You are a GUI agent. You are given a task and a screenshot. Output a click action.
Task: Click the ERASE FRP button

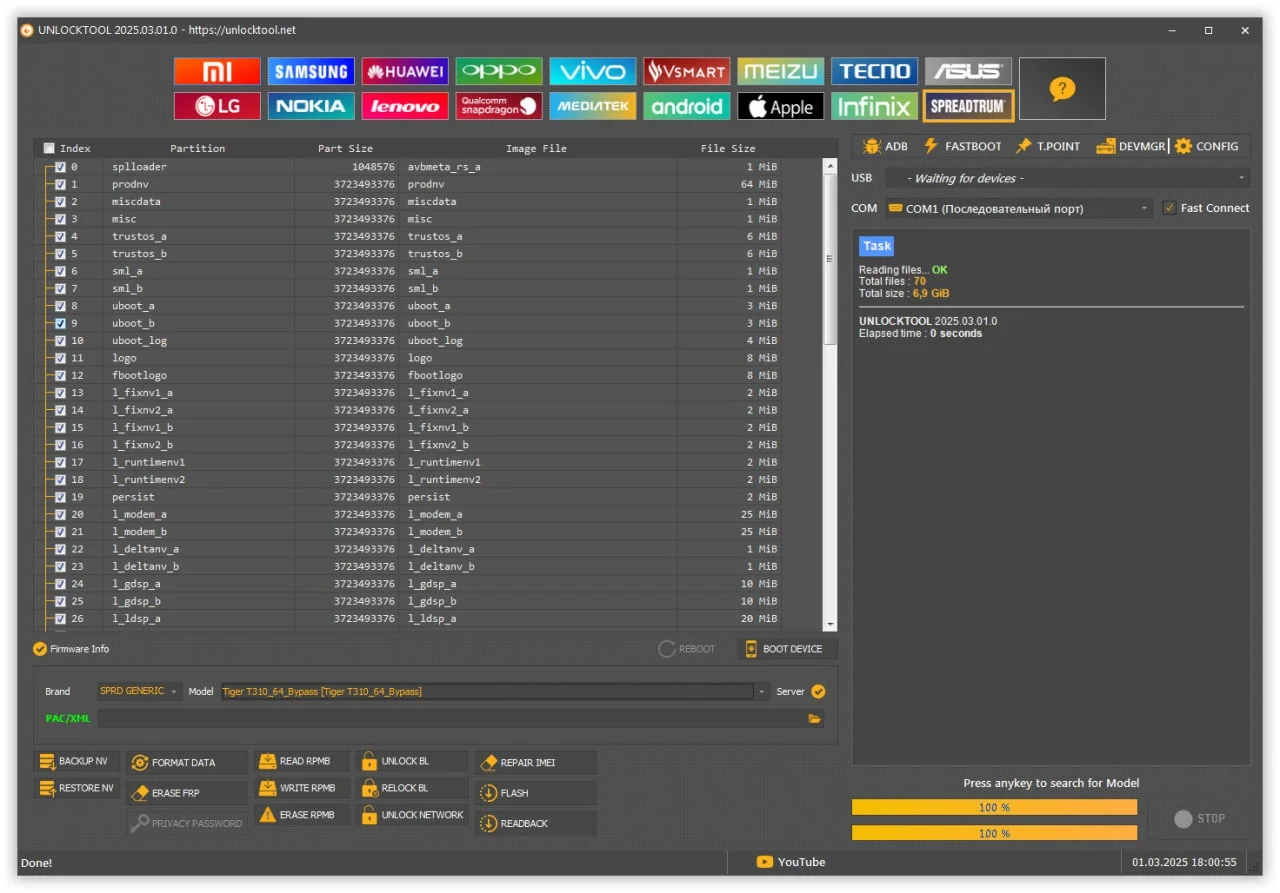186,793
